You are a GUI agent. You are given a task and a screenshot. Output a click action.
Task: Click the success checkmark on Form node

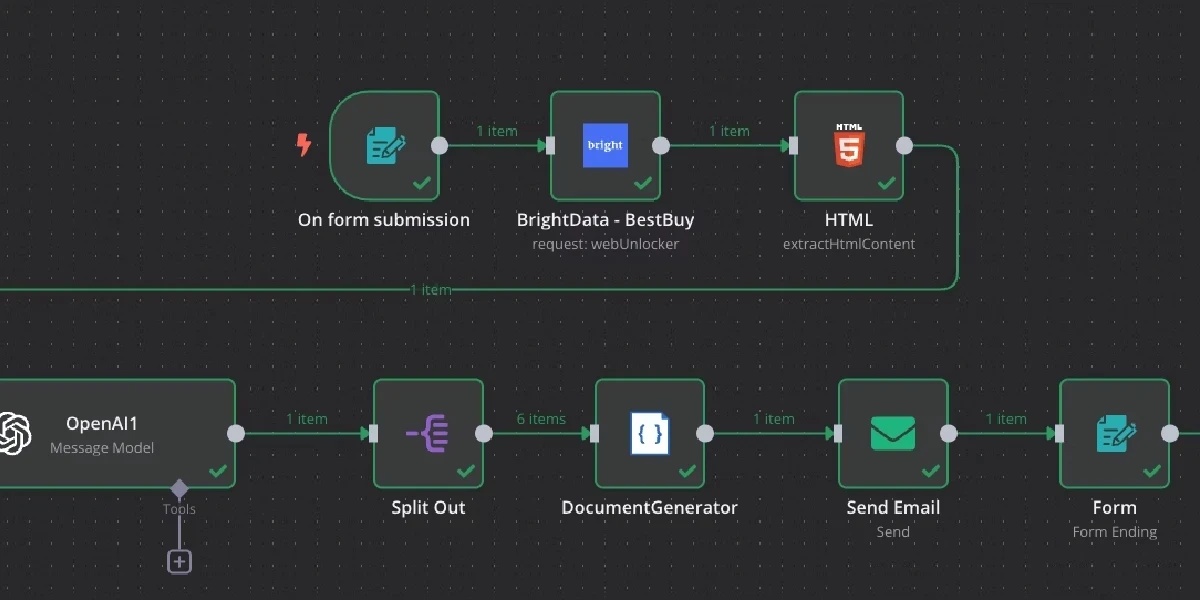point(1152,471)
